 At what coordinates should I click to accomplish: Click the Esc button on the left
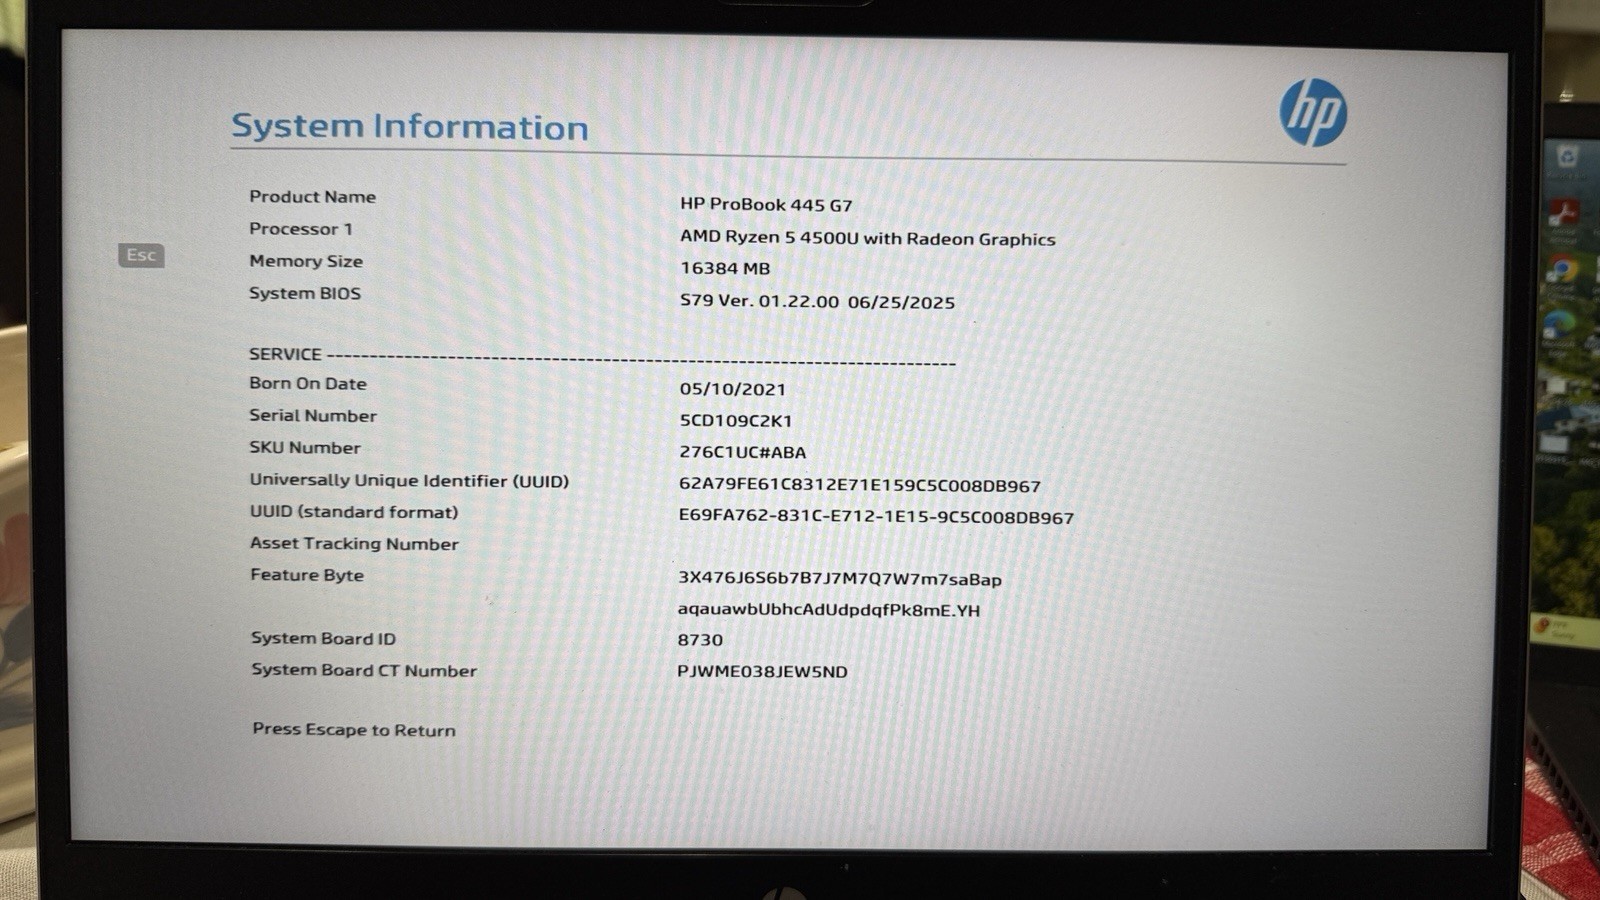click(x=141, y=255)
